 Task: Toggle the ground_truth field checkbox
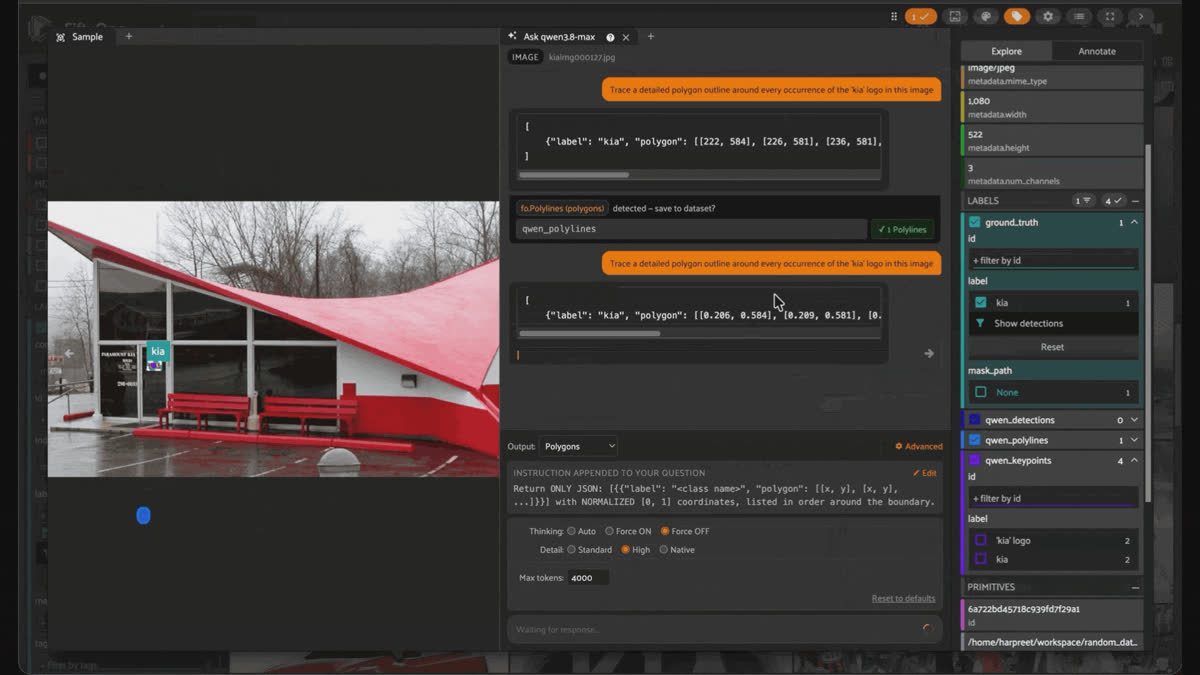(975, 222)
